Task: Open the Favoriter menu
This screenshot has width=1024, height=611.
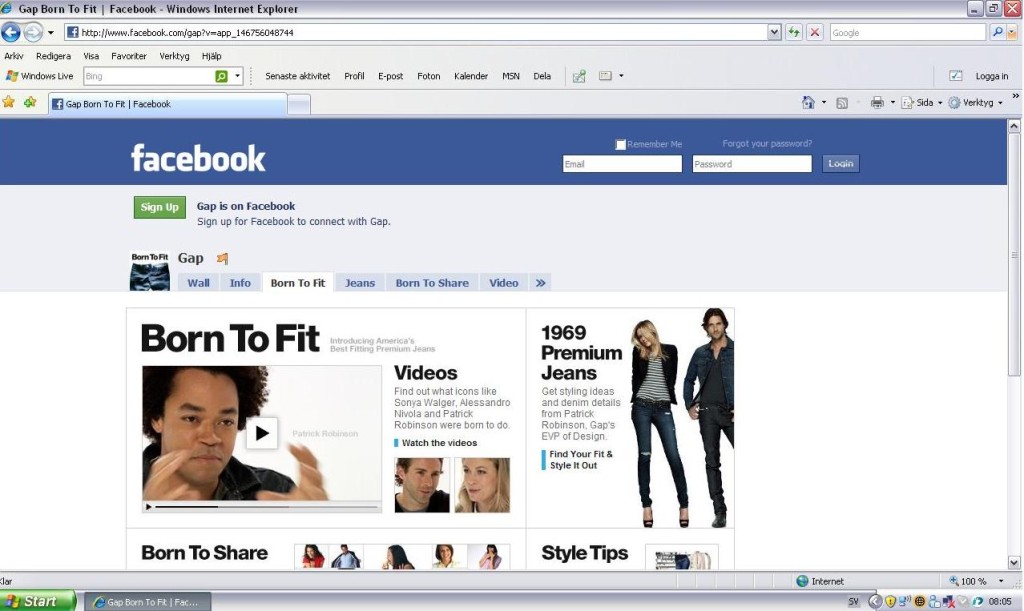Action: 129,56
